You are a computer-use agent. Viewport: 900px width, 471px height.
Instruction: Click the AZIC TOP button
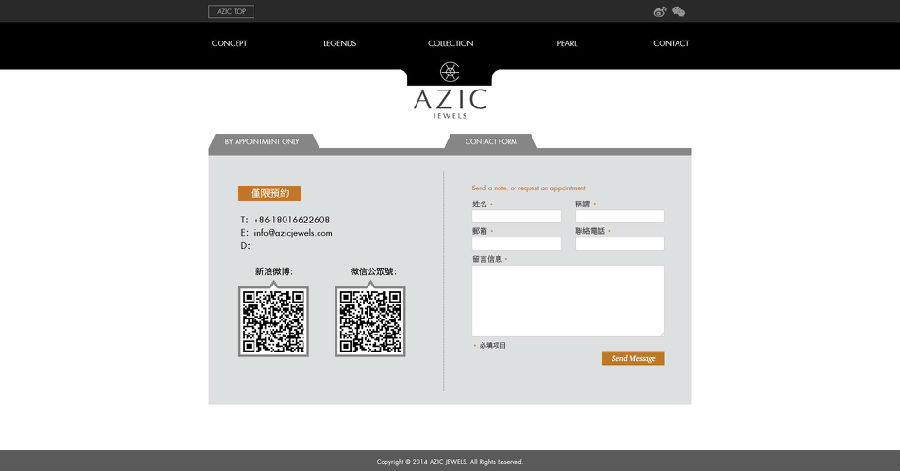tap(231, 11)
